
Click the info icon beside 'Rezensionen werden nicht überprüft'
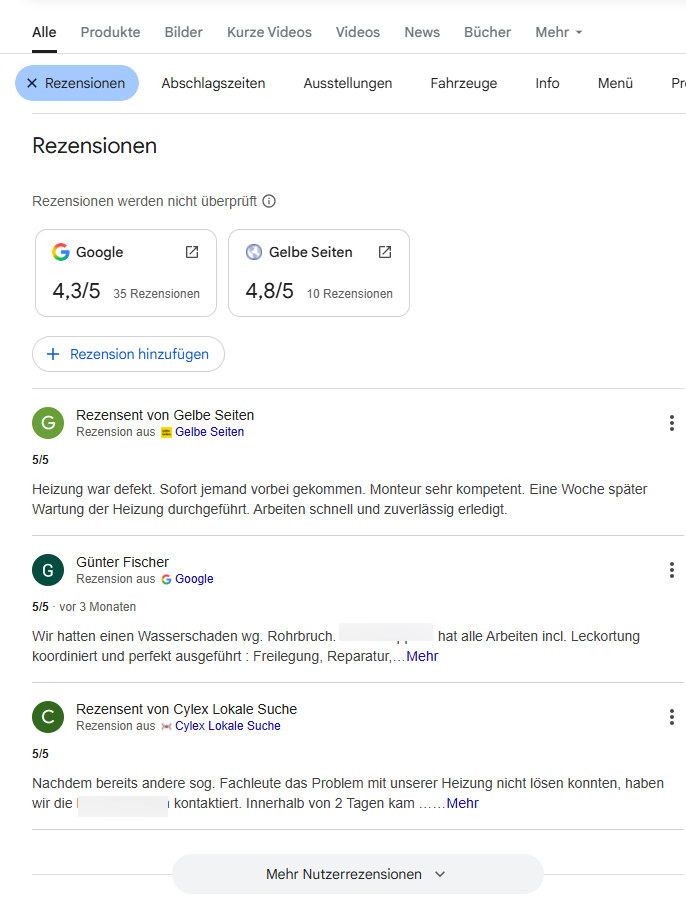coord(269,201)
